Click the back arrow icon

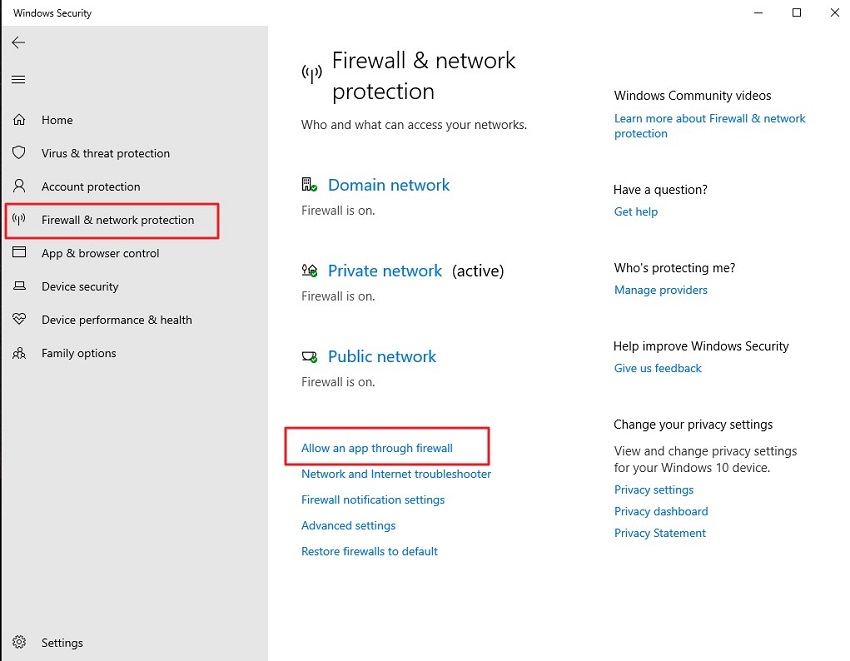(19, 43)
